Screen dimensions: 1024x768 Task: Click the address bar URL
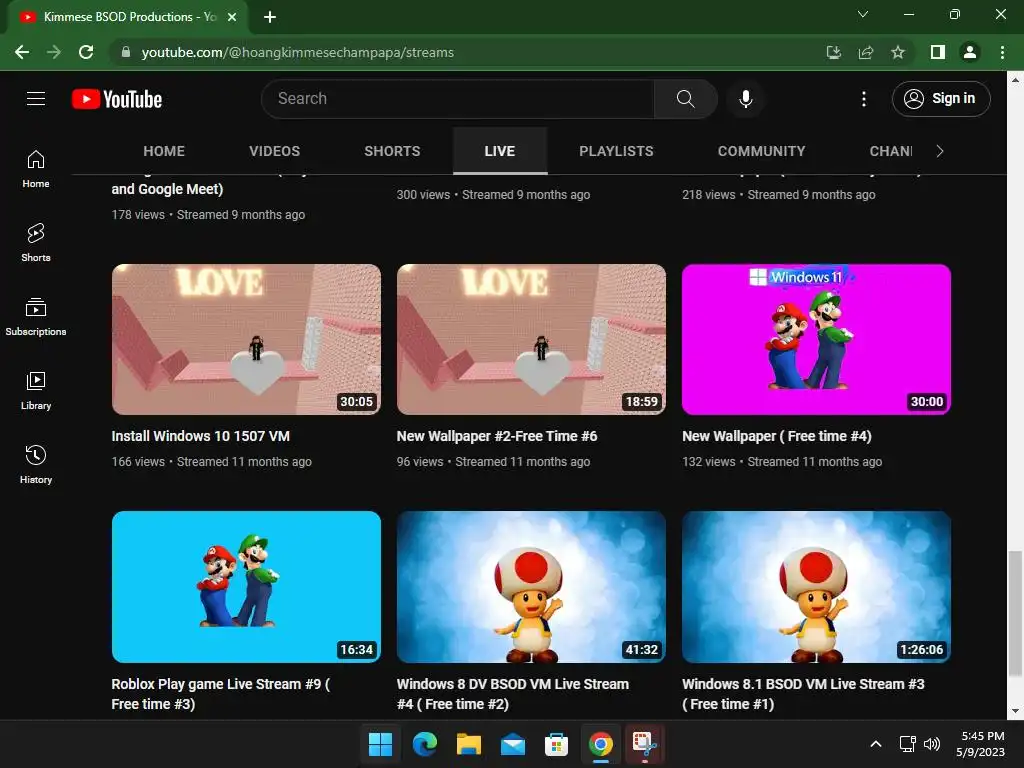(298, 52)
